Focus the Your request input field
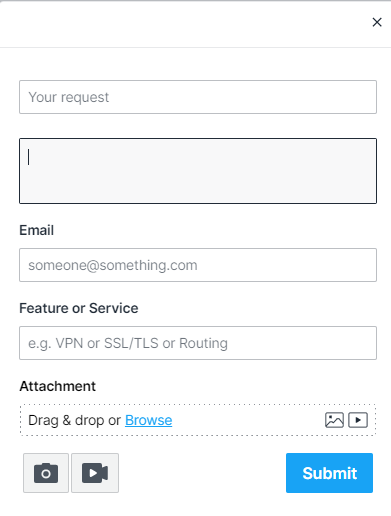Viewport: 391px width, 516px height. click(198, 97)
